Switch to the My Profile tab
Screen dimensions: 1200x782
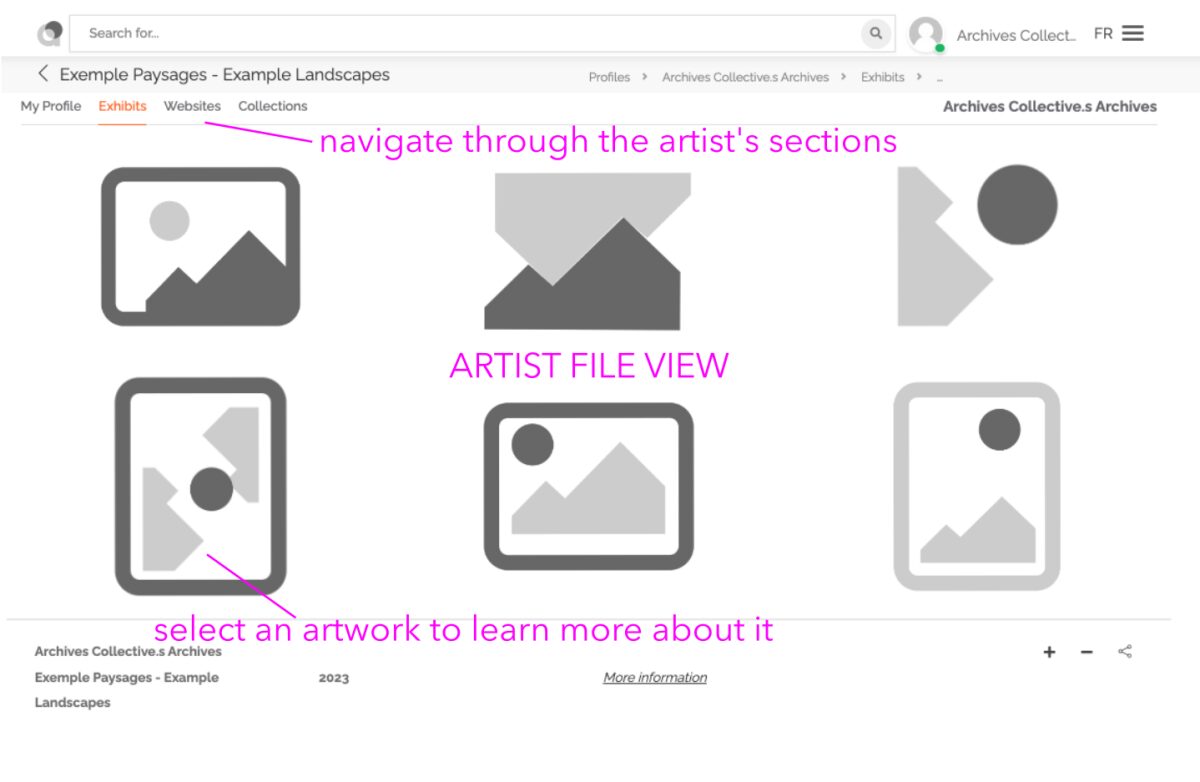coord(51,106)
